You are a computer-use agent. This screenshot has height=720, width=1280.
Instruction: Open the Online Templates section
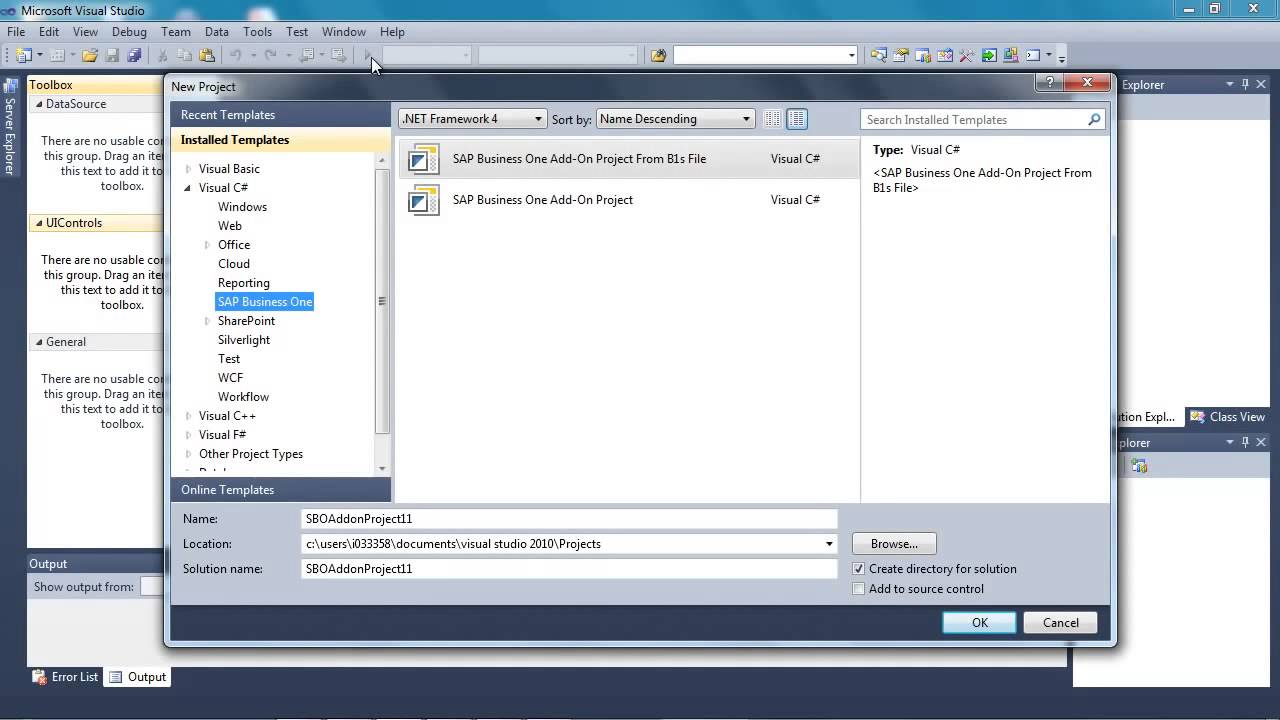[x=281, y=490]
